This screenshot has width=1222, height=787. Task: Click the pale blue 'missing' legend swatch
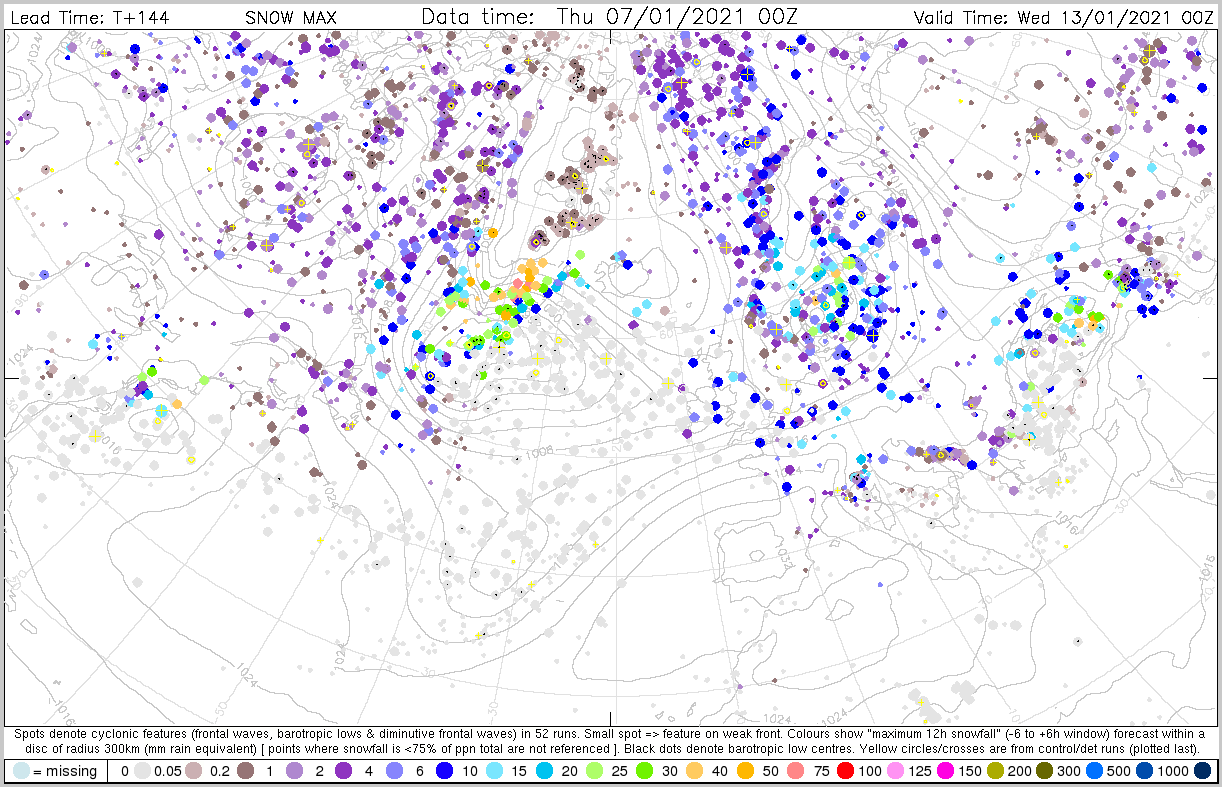21,771
